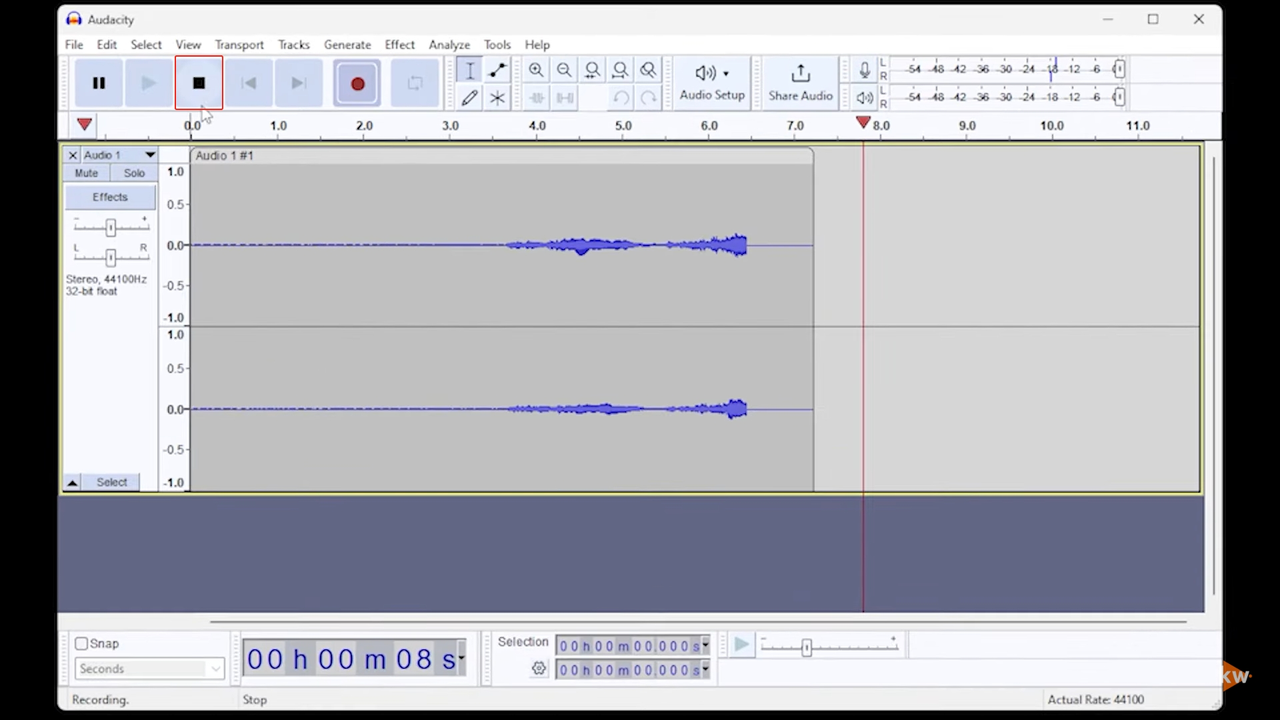Open the Generate menu
Screen dimensions: 1280x720
[x=347, y=45]
